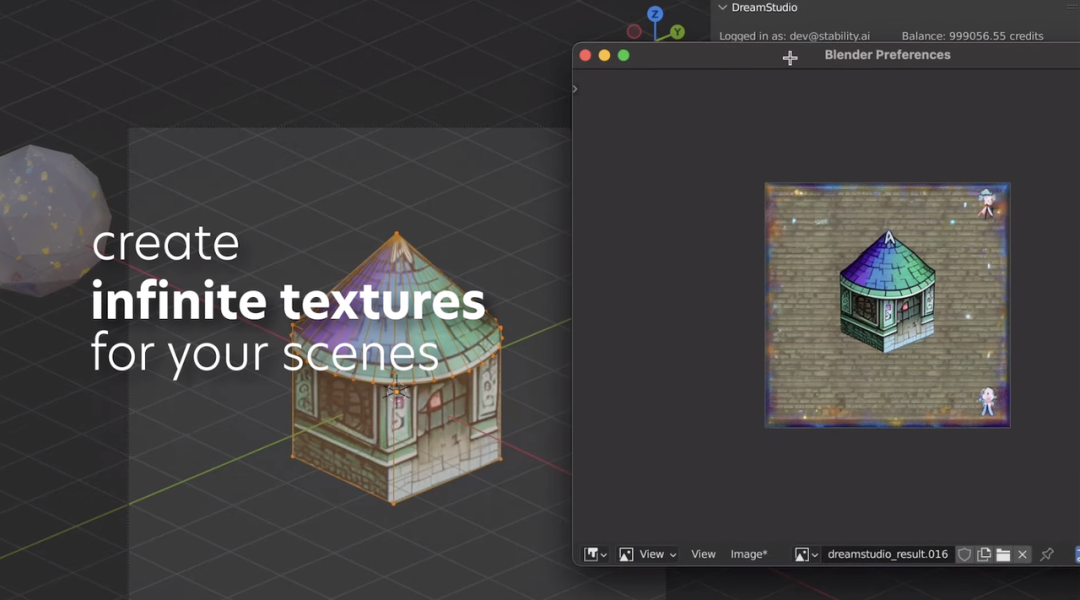Viewport: 1080px width, 600px height.
Task: Open the Image* menu
Action: (x=749, y=554)
